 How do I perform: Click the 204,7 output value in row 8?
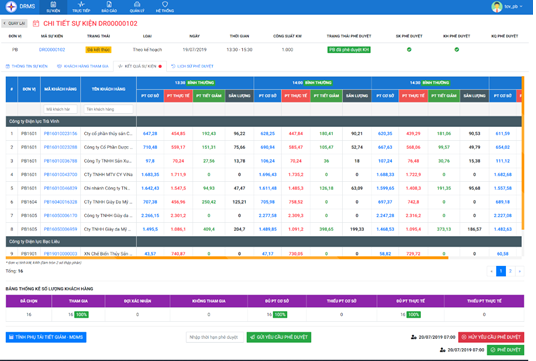click(239, 229)
